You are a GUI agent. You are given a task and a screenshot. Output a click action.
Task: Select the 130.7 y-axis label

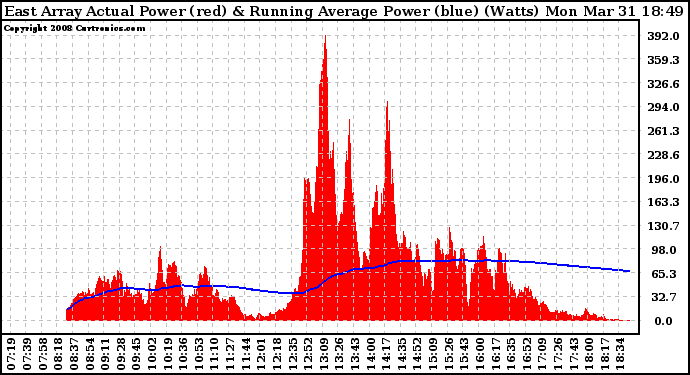tap(663, 226)
